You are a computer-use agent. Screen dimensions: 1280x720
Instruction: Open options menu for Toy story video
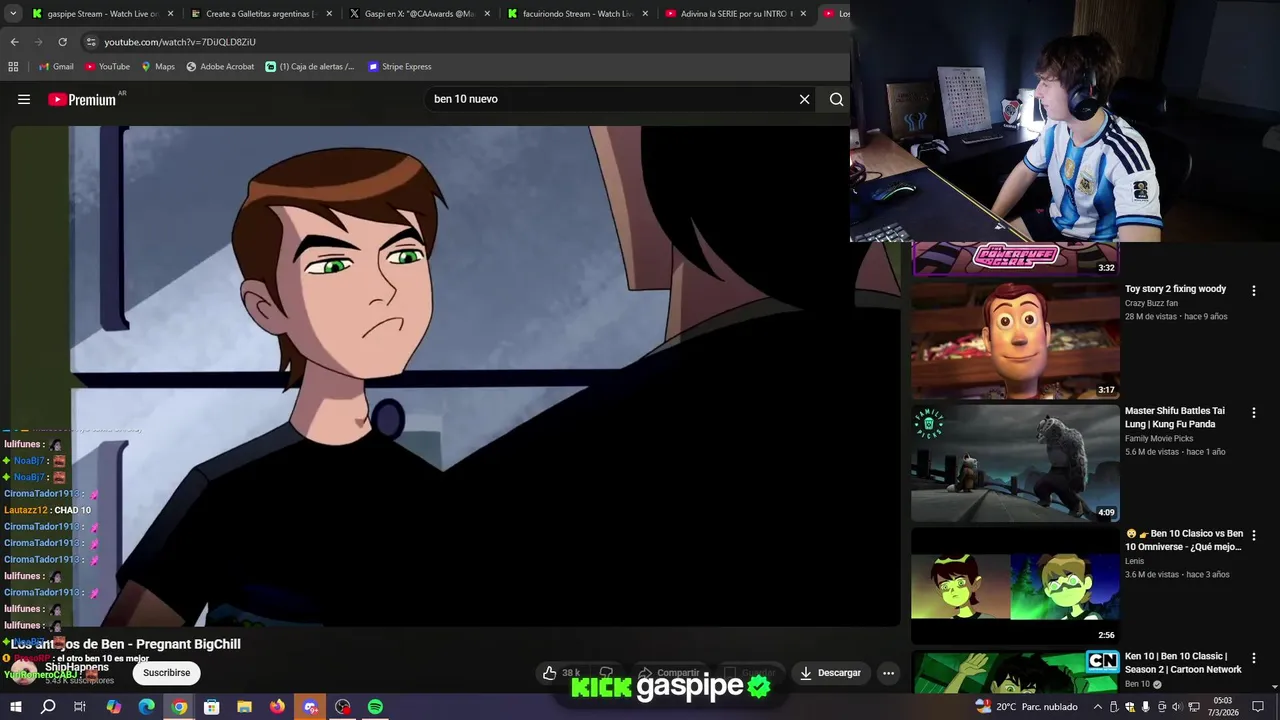pos(1254,290)
